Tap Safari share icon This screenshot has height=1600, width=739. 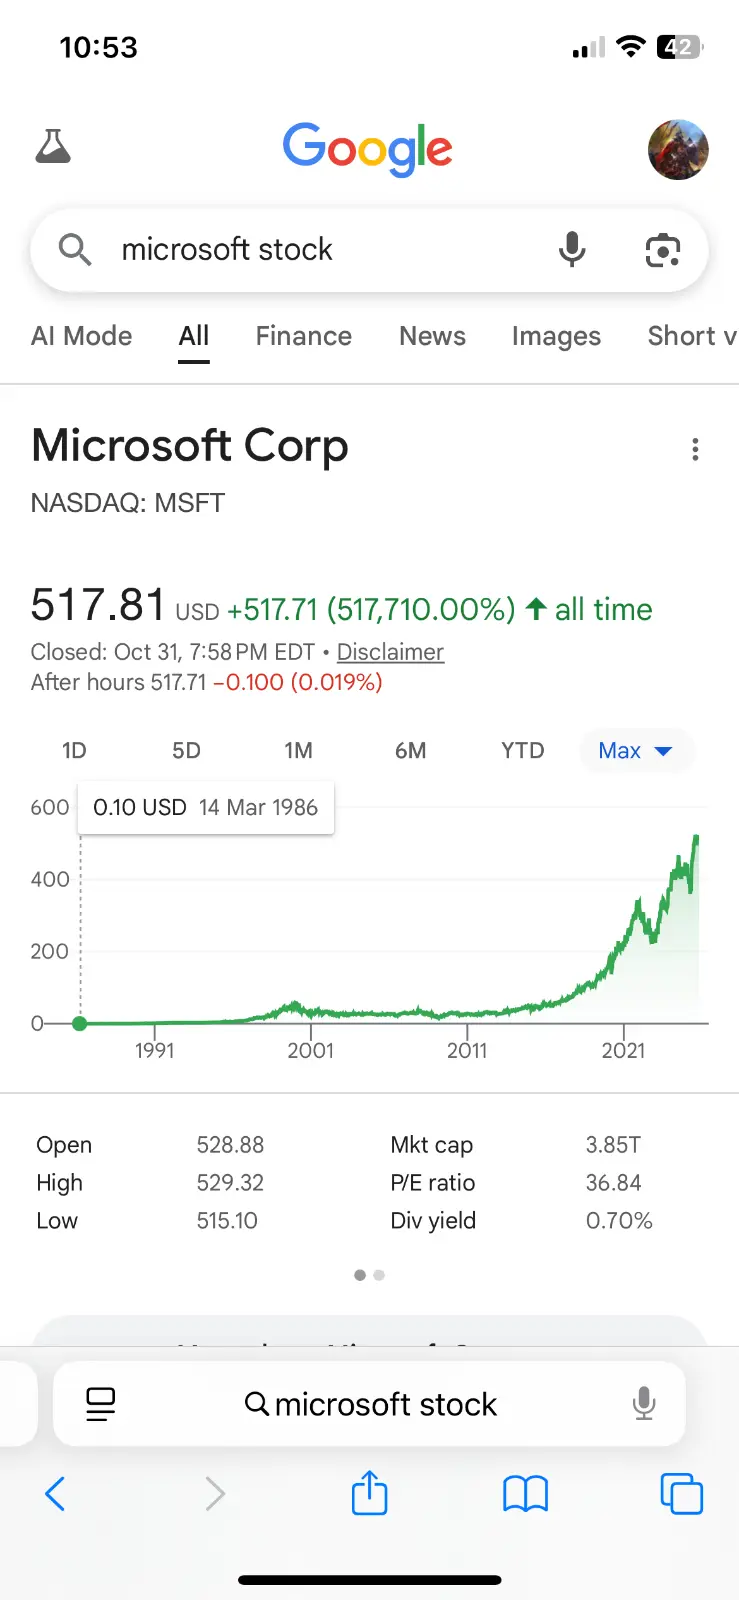pyautogui.click(x=369, y=1494)
